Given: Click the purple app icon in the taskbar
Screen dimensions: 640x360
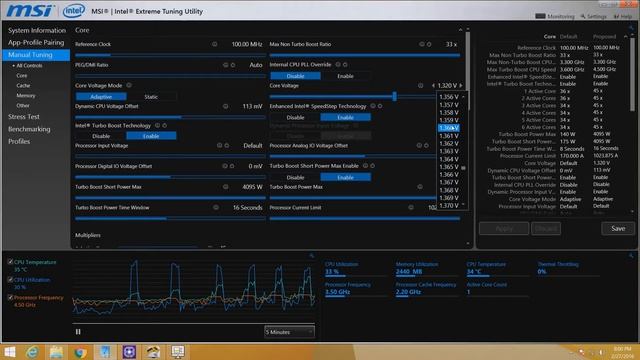Looking at the screenshot, I should coord(129,352).
